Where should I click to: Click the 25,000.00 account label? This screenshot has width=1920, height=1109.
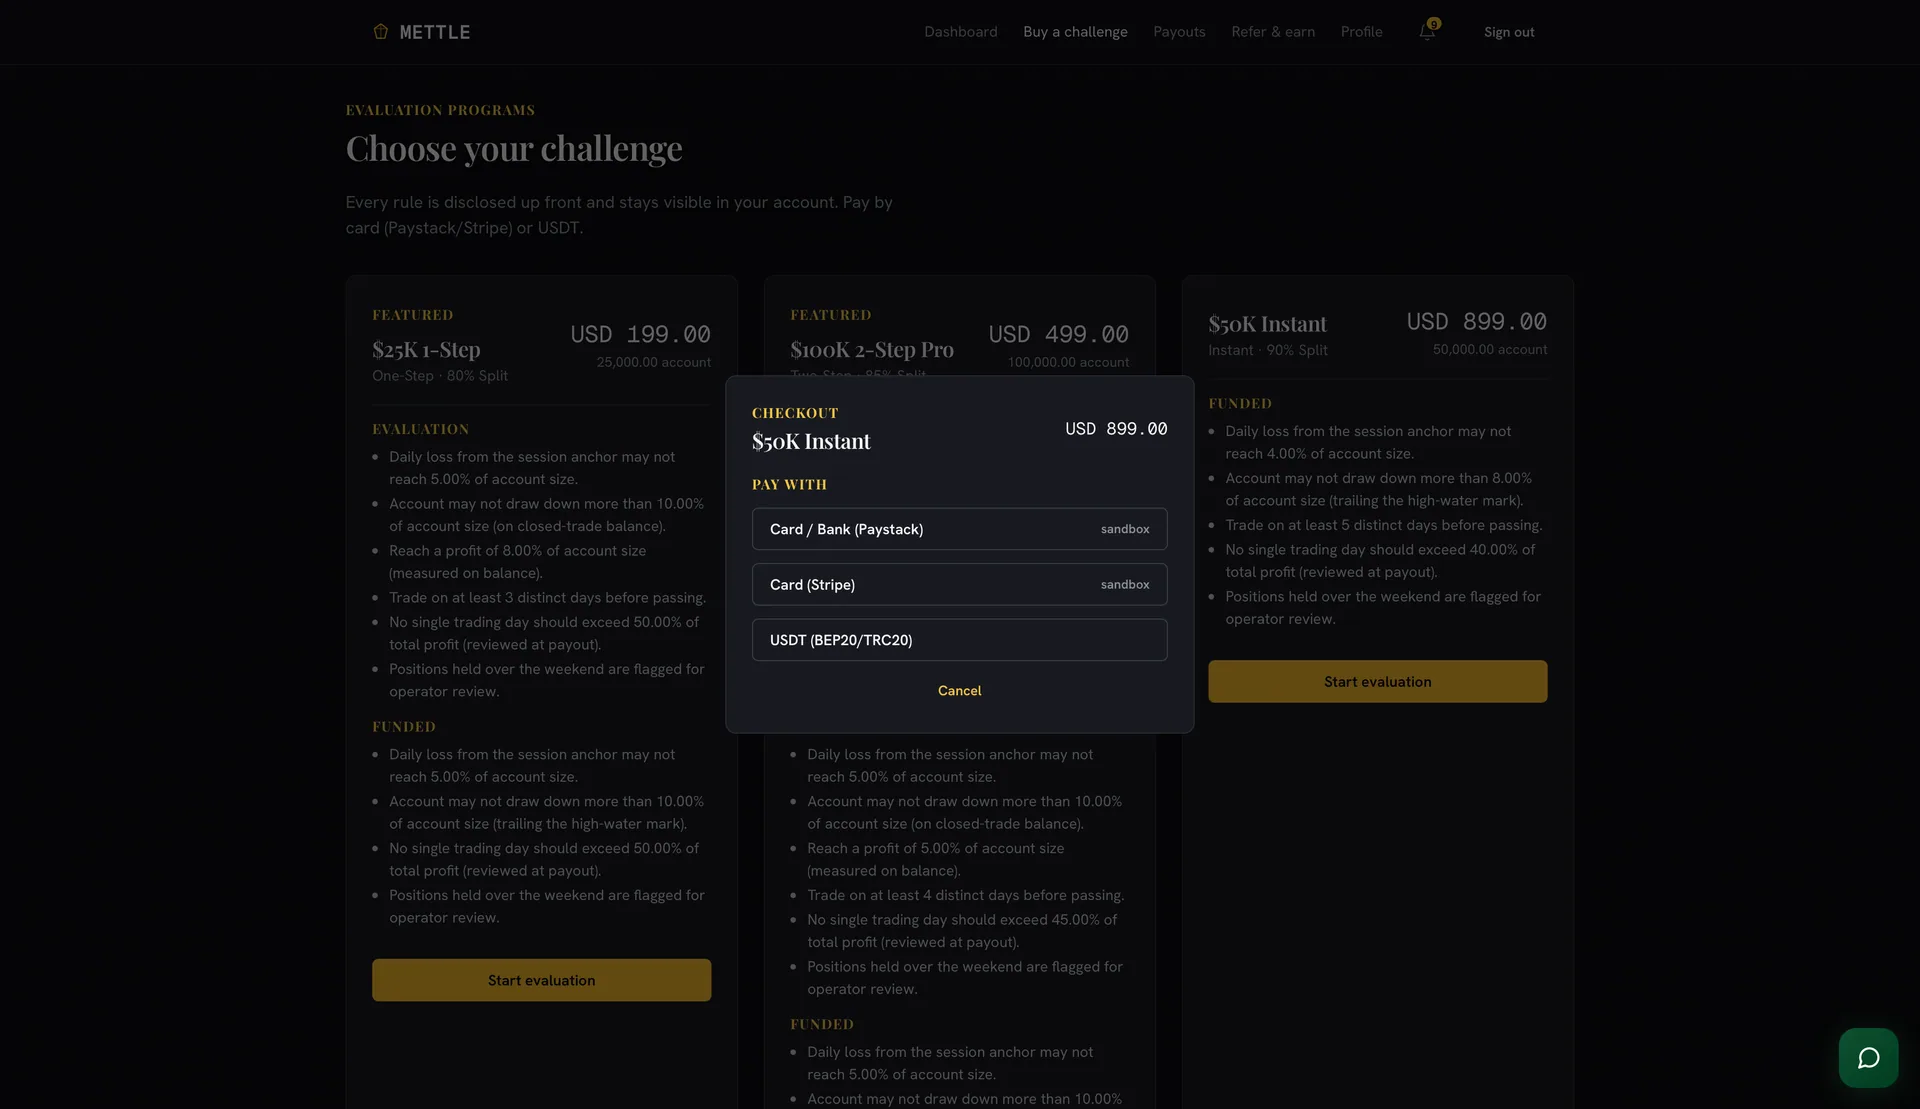tap(653, 362)
